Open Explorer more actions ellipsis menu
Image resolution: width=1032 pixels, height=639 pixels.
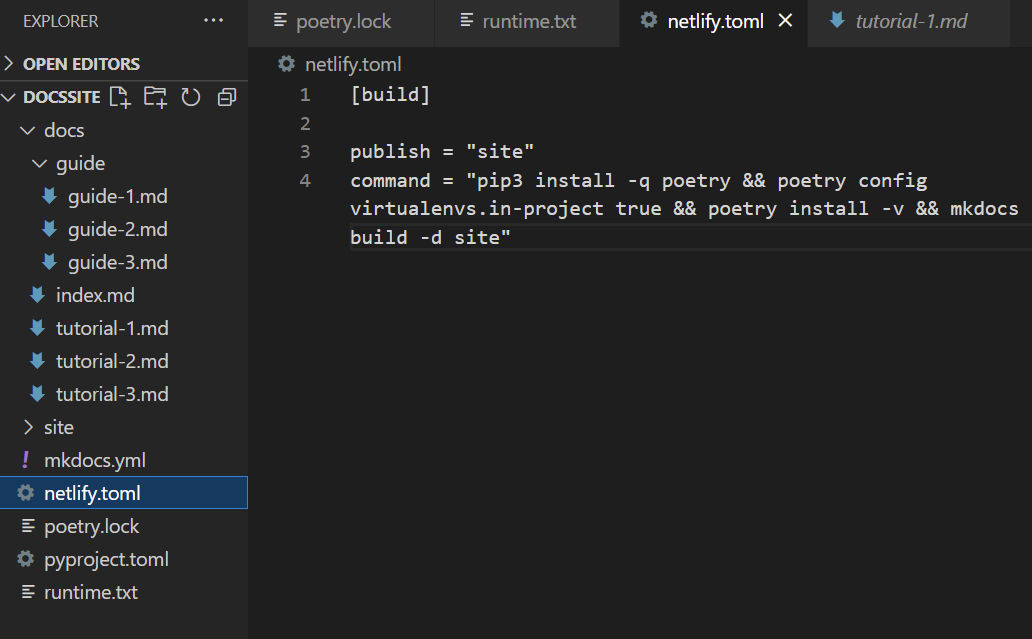213,20
